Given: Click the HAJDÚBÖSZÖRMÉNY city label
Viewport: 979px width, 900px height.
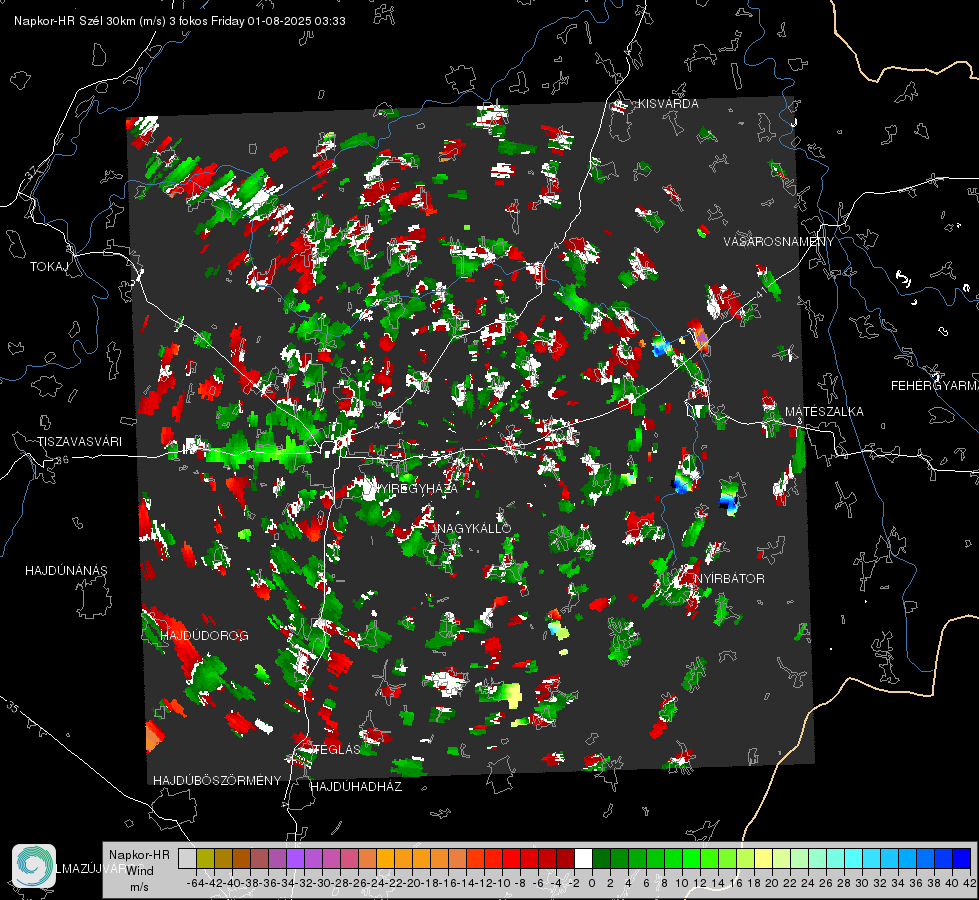Looking at the screenshot, I should [x=217, y=781].
